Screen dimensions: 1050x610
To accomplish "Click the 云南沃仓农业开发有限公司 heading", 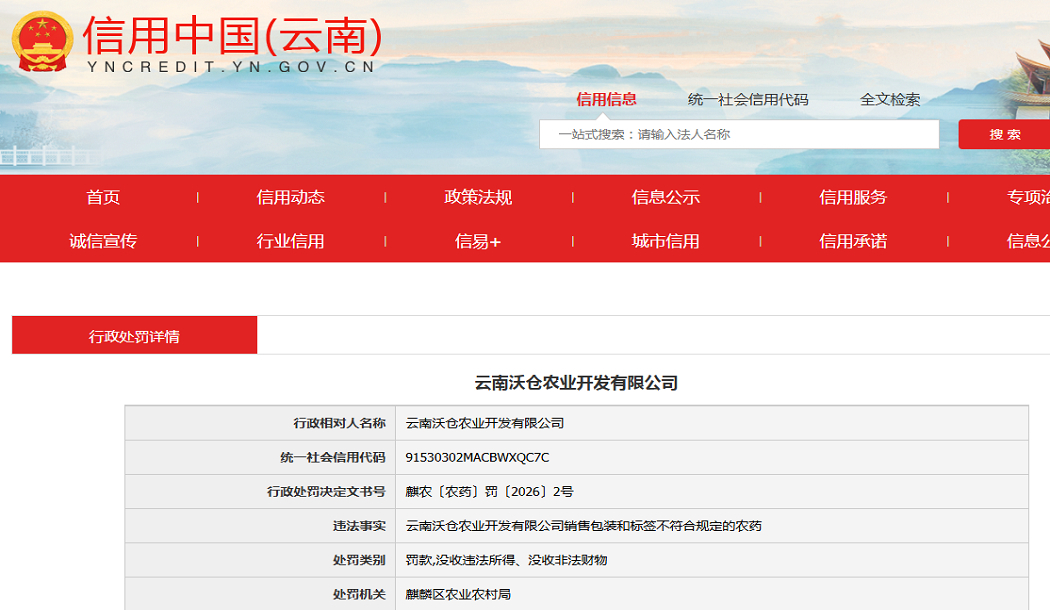I will coord(577,383).
